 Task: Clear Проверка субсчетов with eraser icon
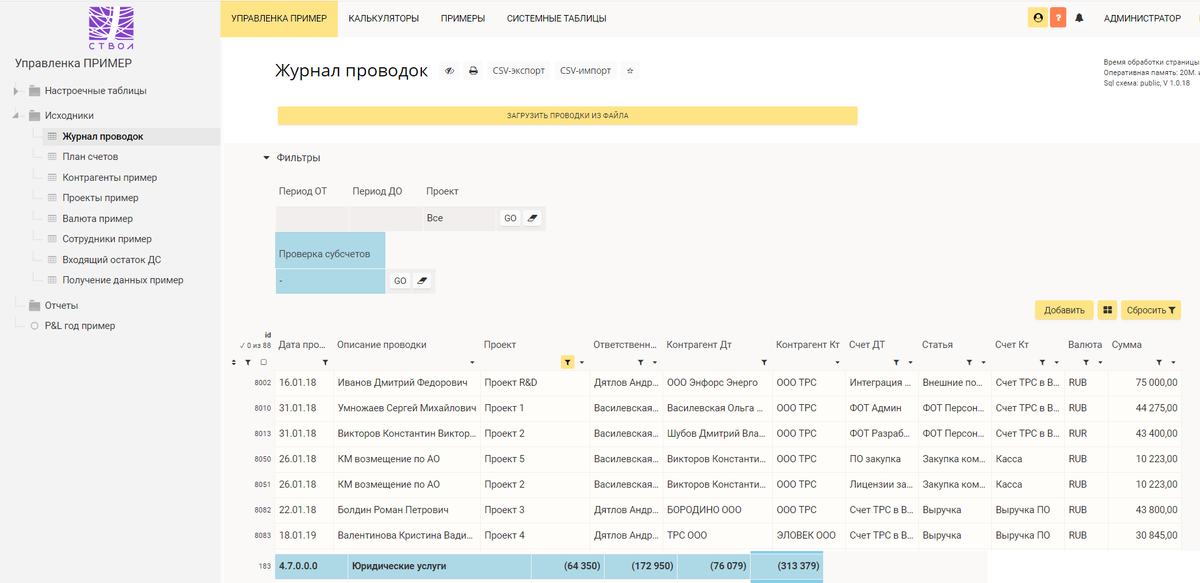[x=422, y=281]
